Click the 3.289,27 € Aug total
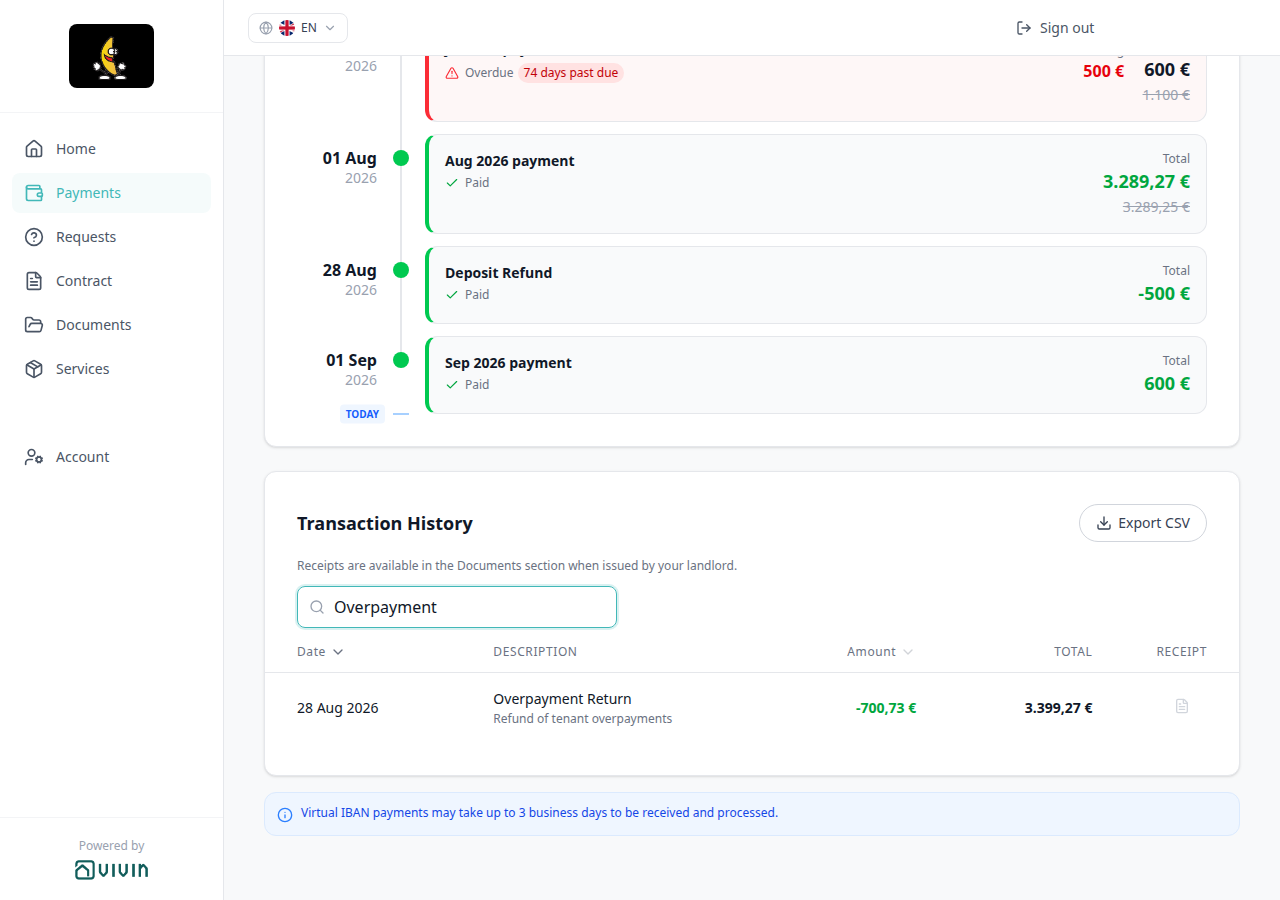Viewport: 1280px width, 900px height. pos(1146,182)
